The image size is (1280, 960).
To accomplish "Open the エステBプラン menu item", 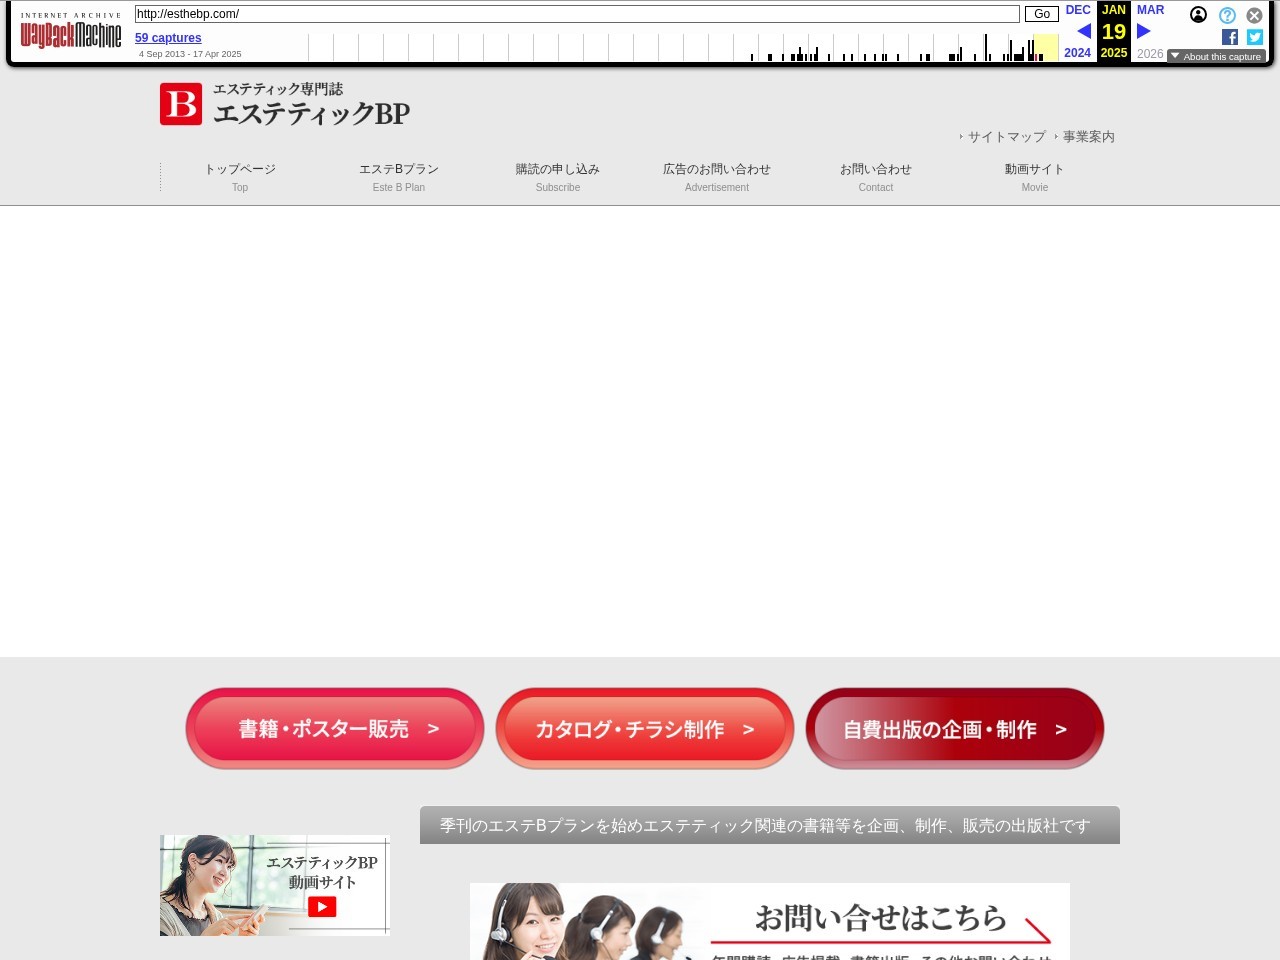I will (x=399, y=177).
